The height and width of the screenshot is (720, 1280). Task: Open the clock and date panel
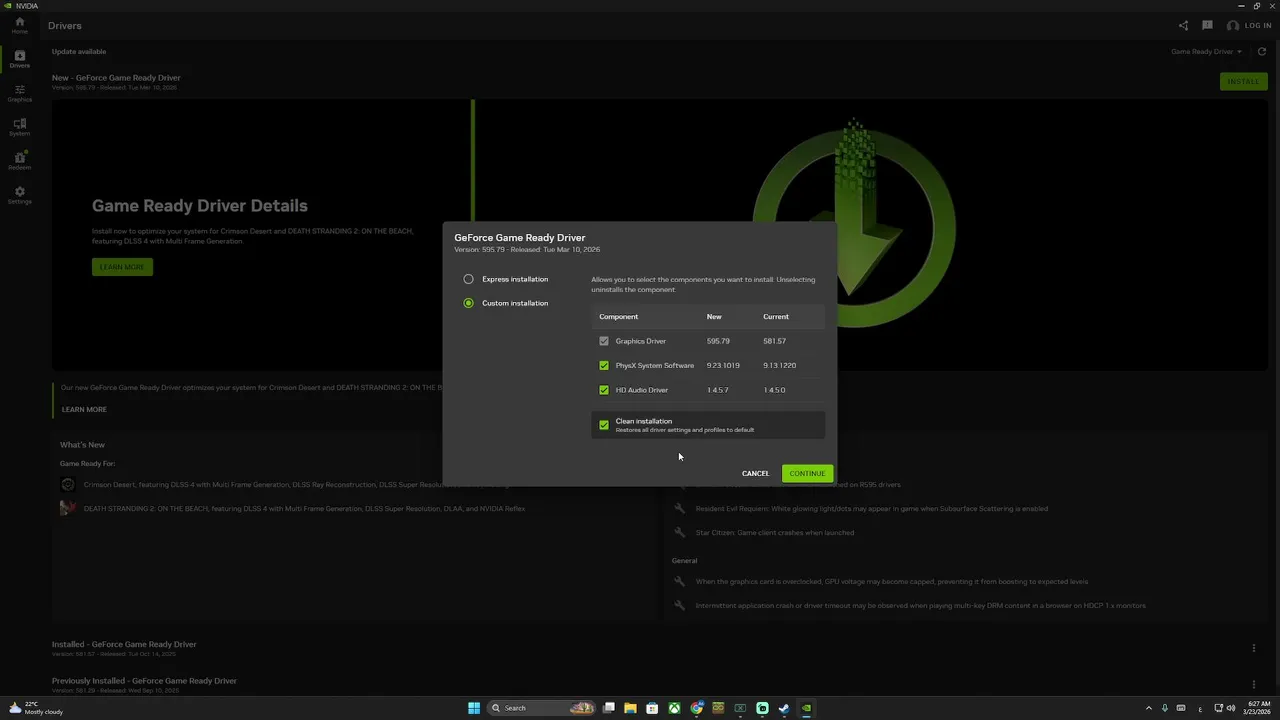click(1256, 708)
